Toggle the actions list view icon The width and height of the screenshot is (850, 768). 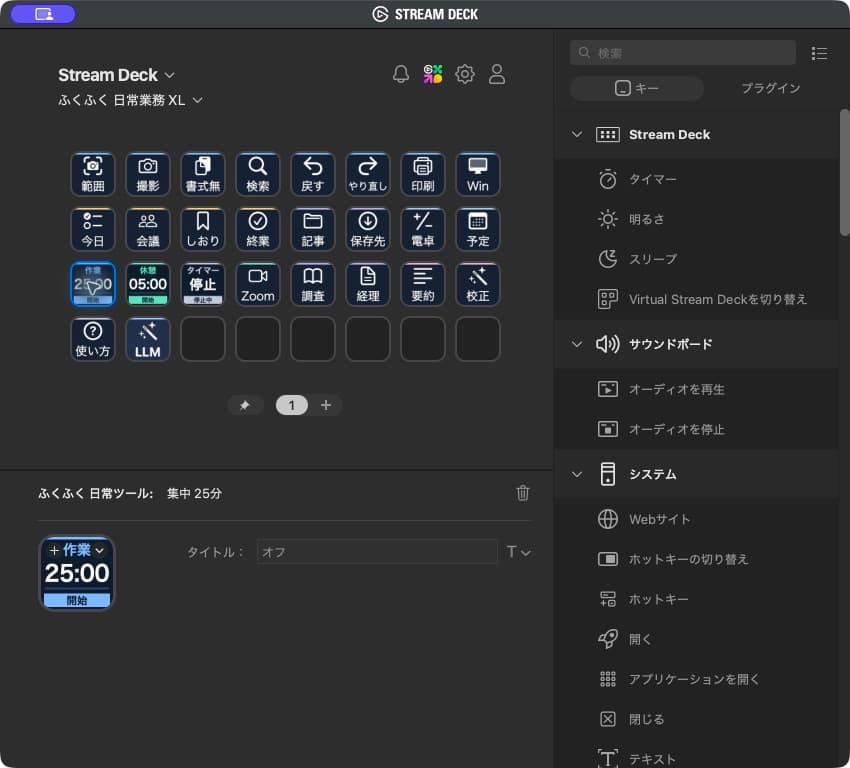[x=819, y=53]
